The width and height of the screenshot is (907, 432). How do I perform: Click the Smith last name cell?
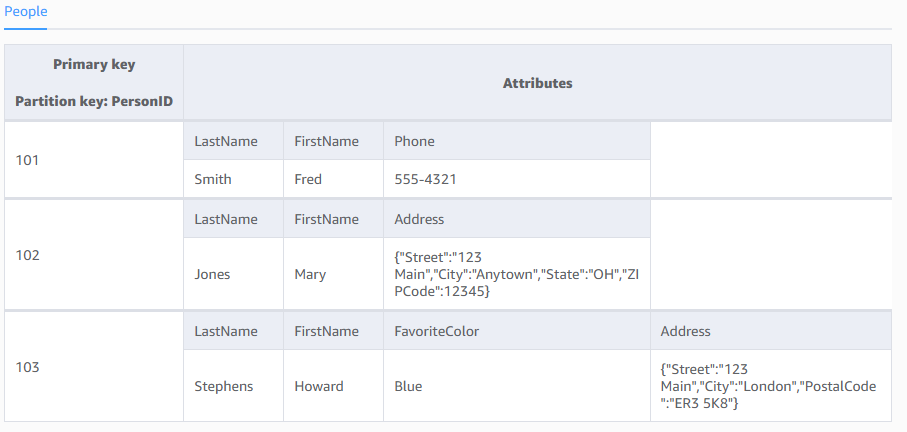click(213, 179)
